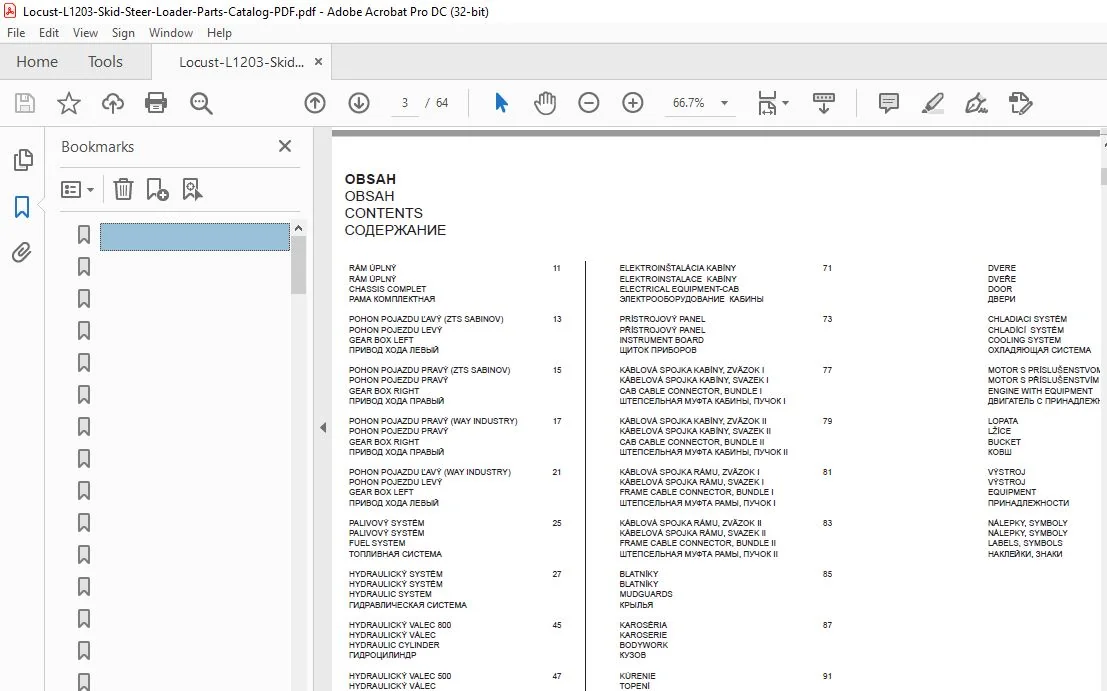Click 'LABELS, SYMBOLS' contents entry

coord(1025,543)
